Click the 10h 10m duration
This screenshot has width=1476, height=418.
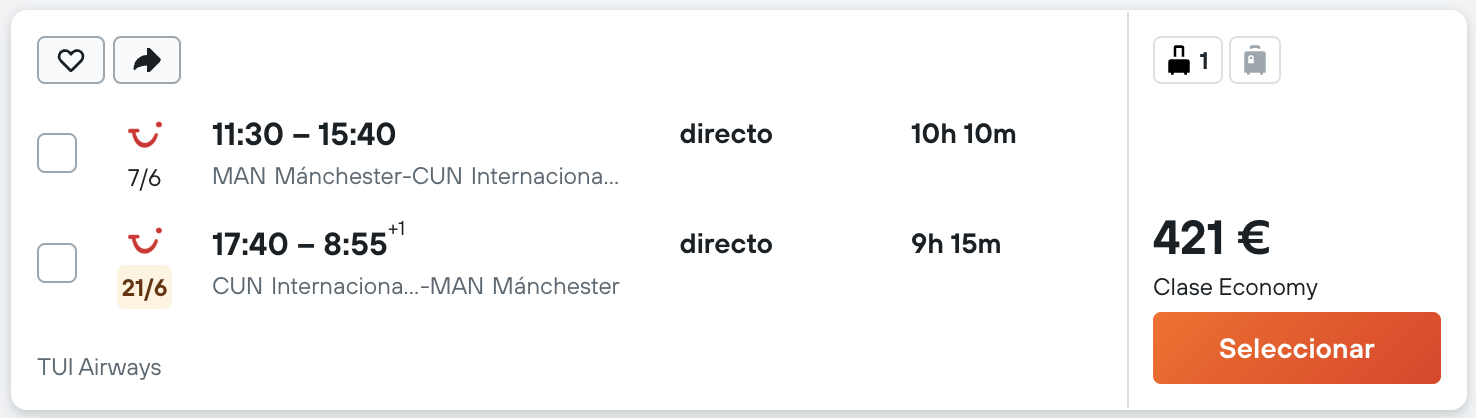pos(963,134)
